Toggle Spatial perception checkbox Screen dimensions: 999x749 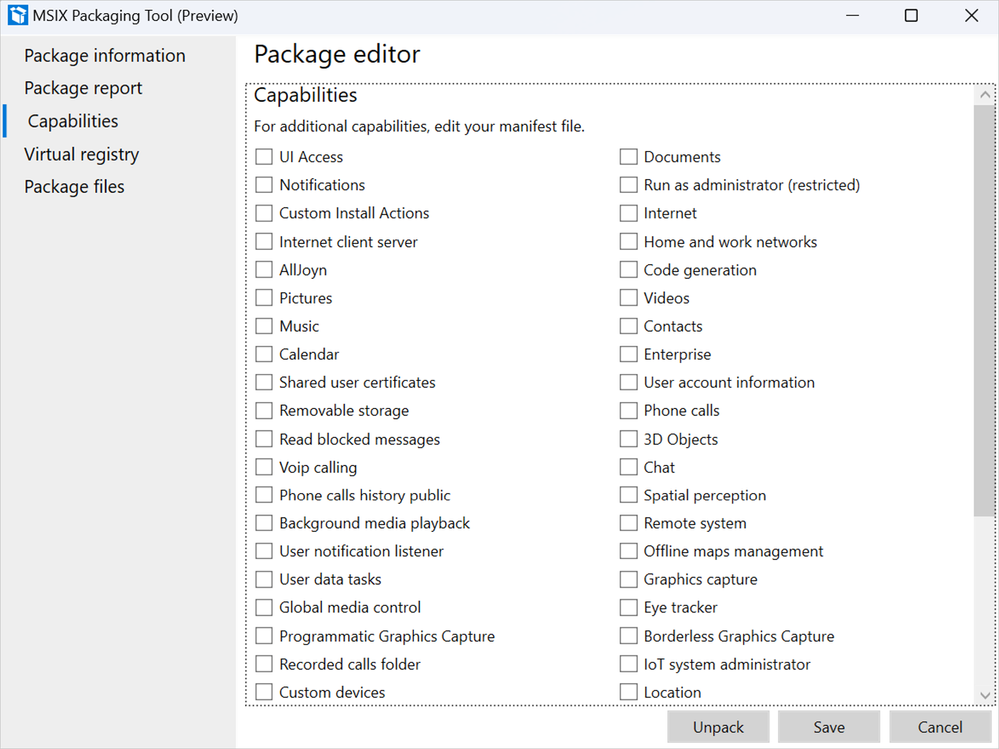coord(628,495)
